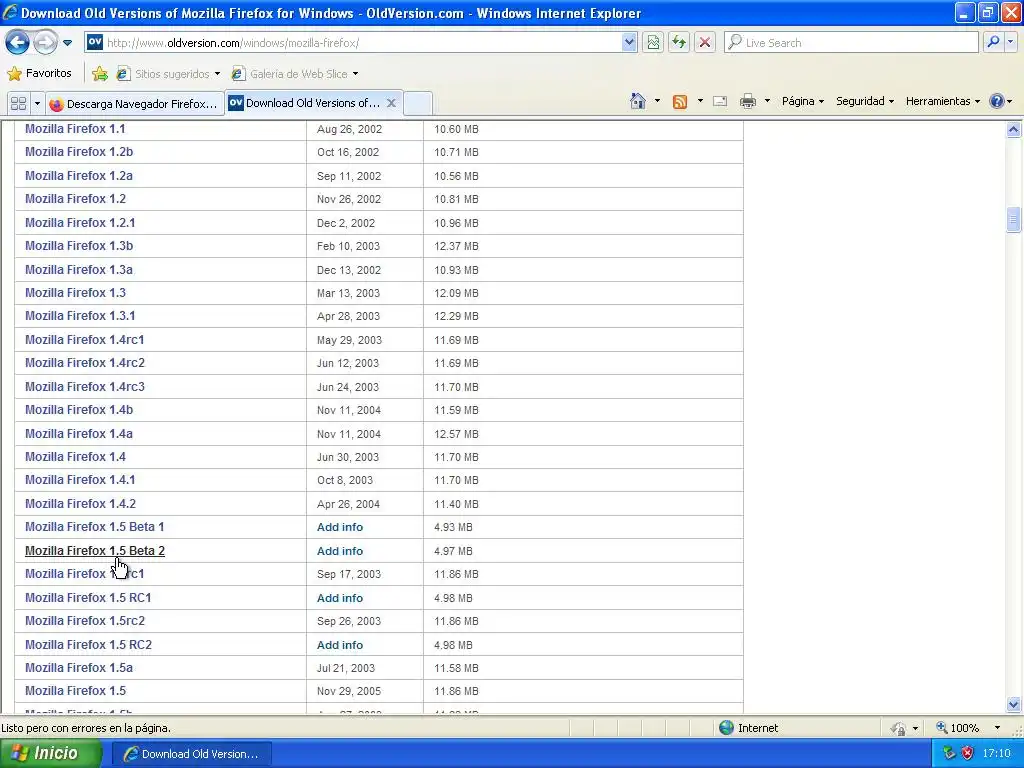The height and width of the screenshot is (768, 1024).
Task: Click the 100% zoom level button
Action: pos(957,728)
